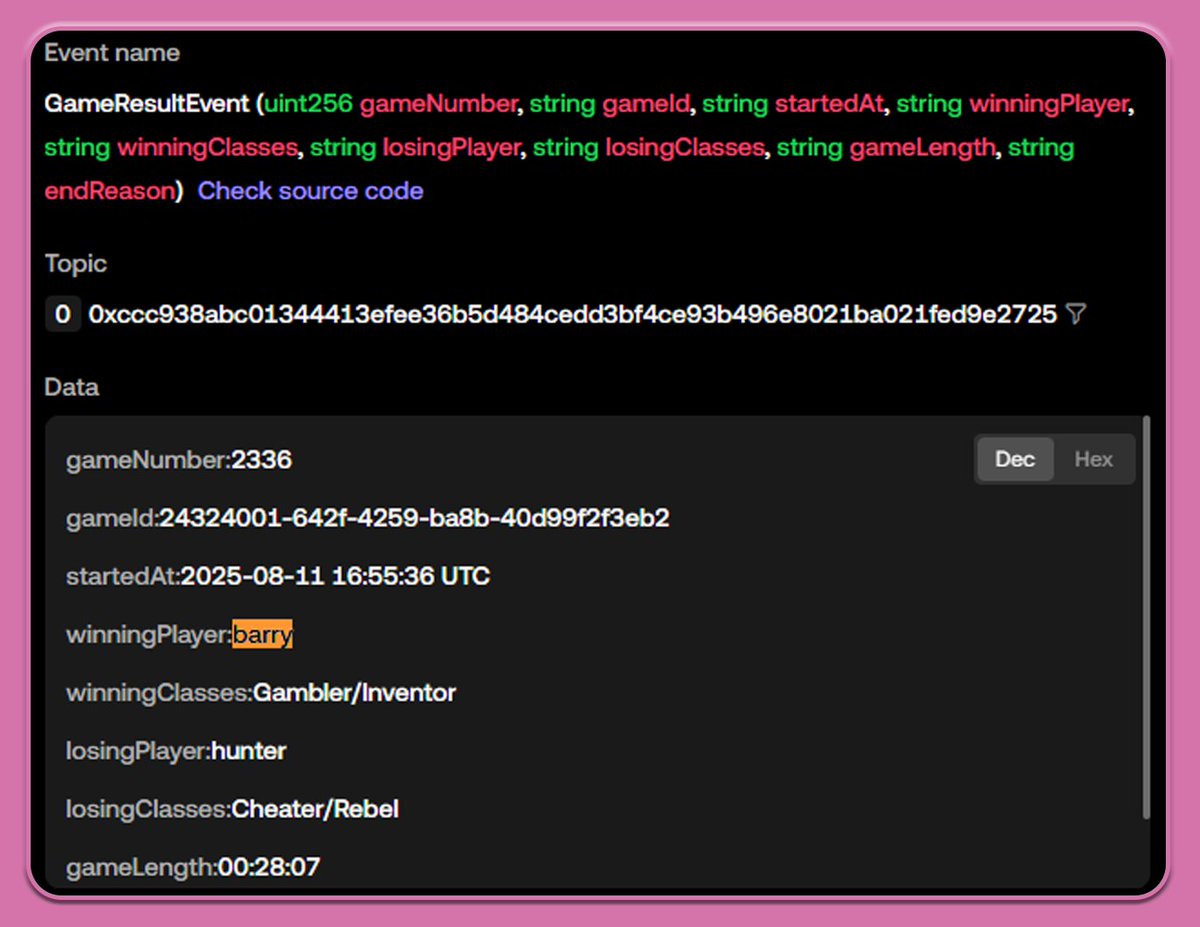1200x927 pixels.
Task: Click the filter icon next to the topic hash
Action: point(1076,315)
